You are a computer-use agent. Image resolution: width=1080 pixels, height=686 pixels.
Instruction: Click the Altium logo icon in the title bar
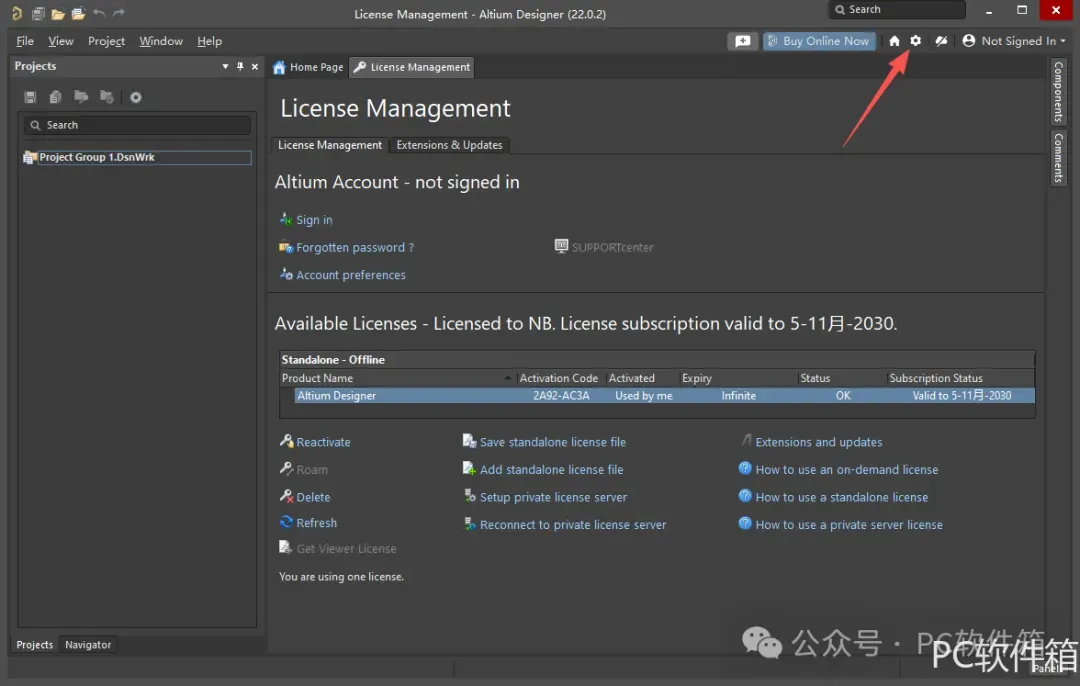coord(17,13)
